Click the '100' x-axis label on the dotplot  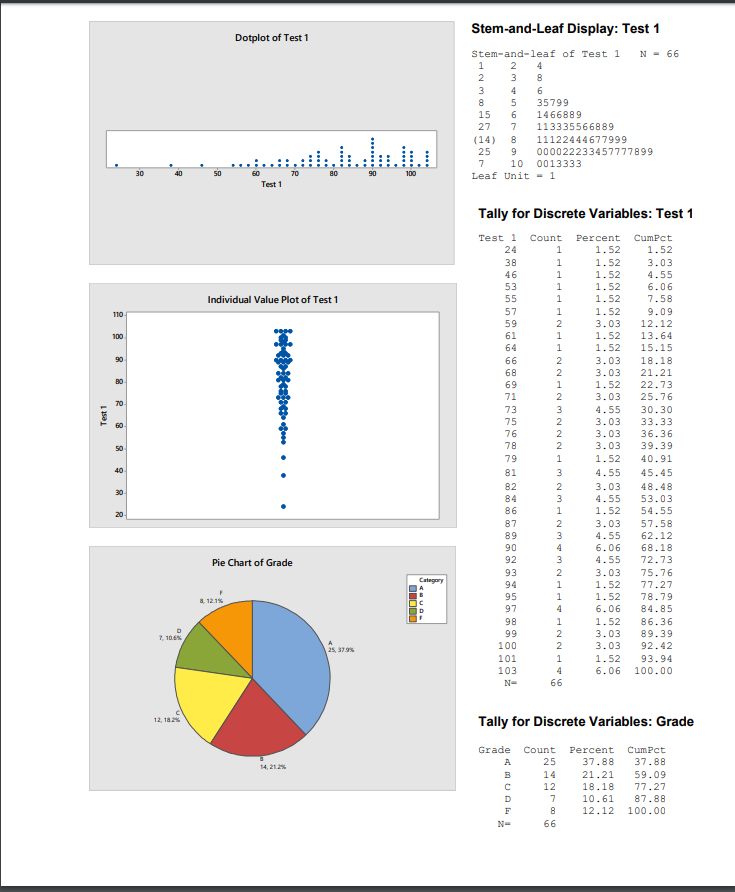pos(411,174)
